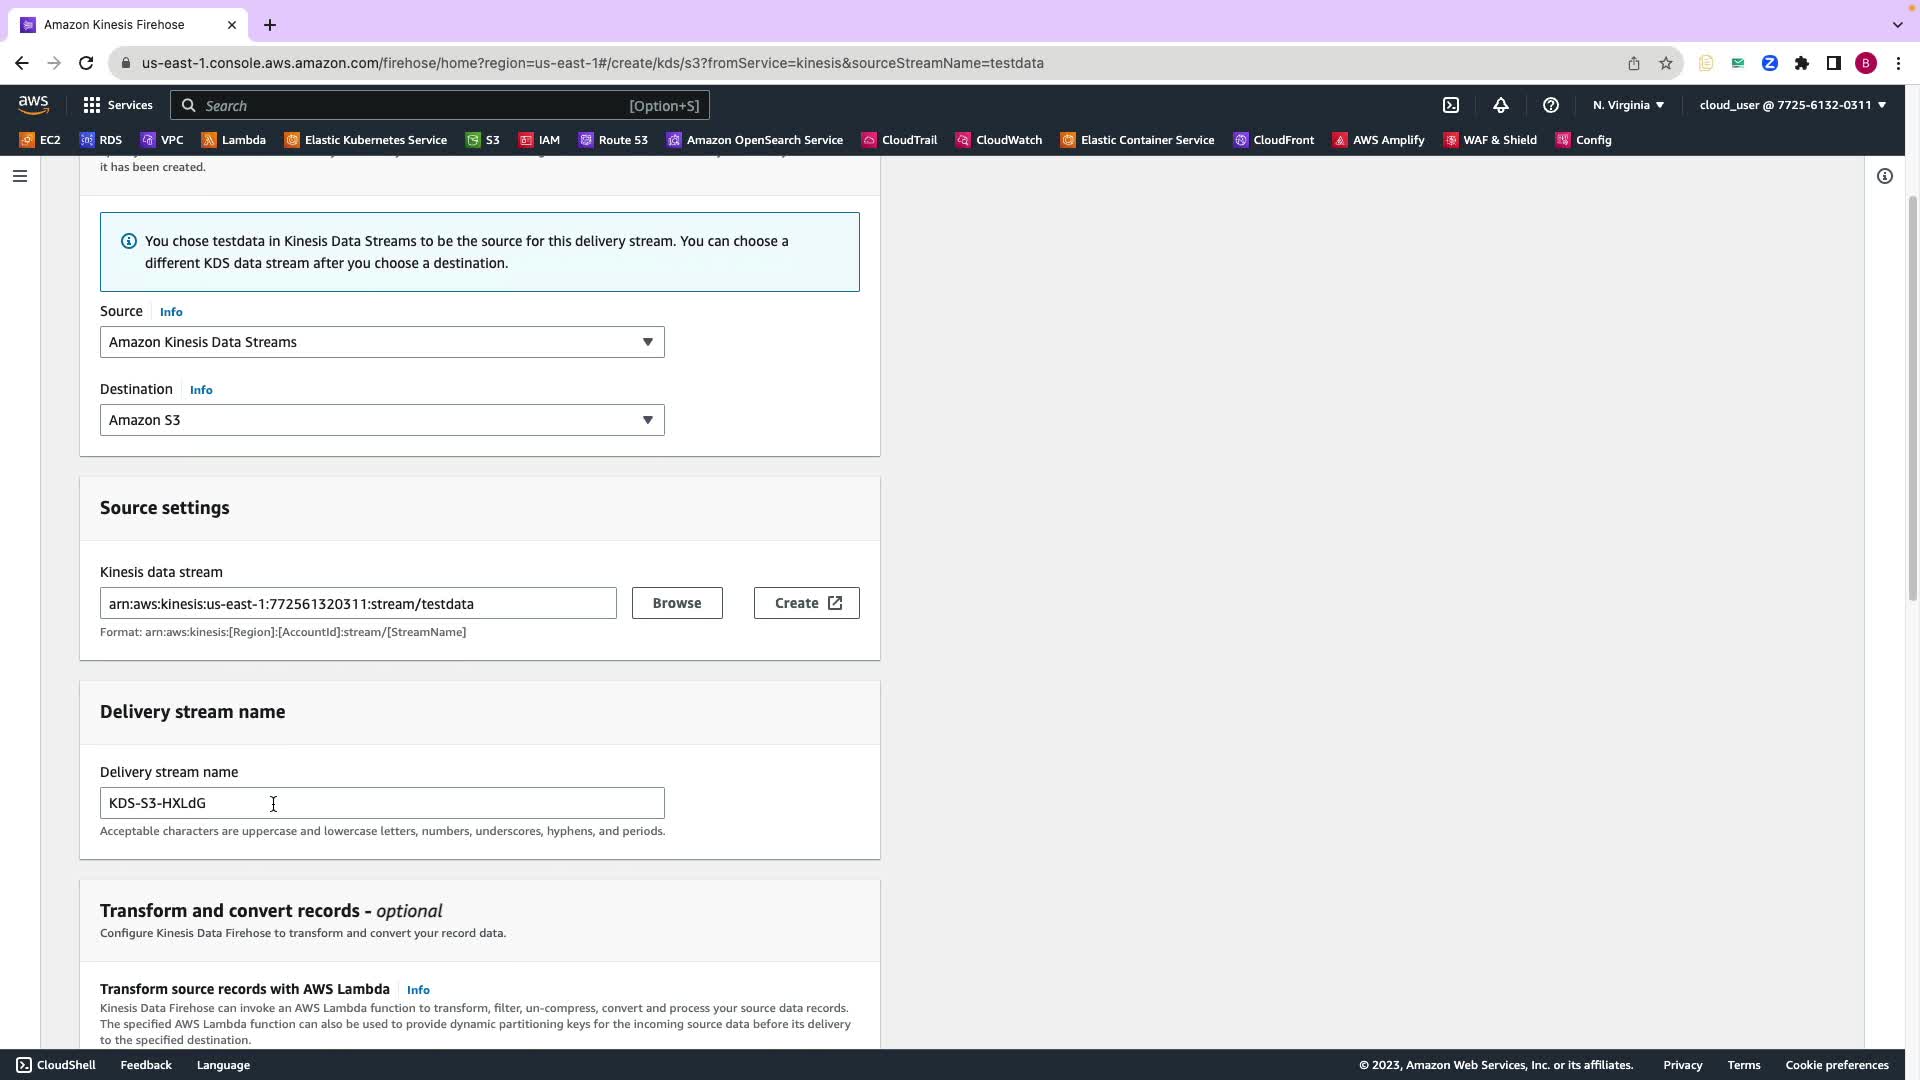The image size is (1920, 1080).
Task: Open the Language menu in footer
Action: tap(223, 1065)
